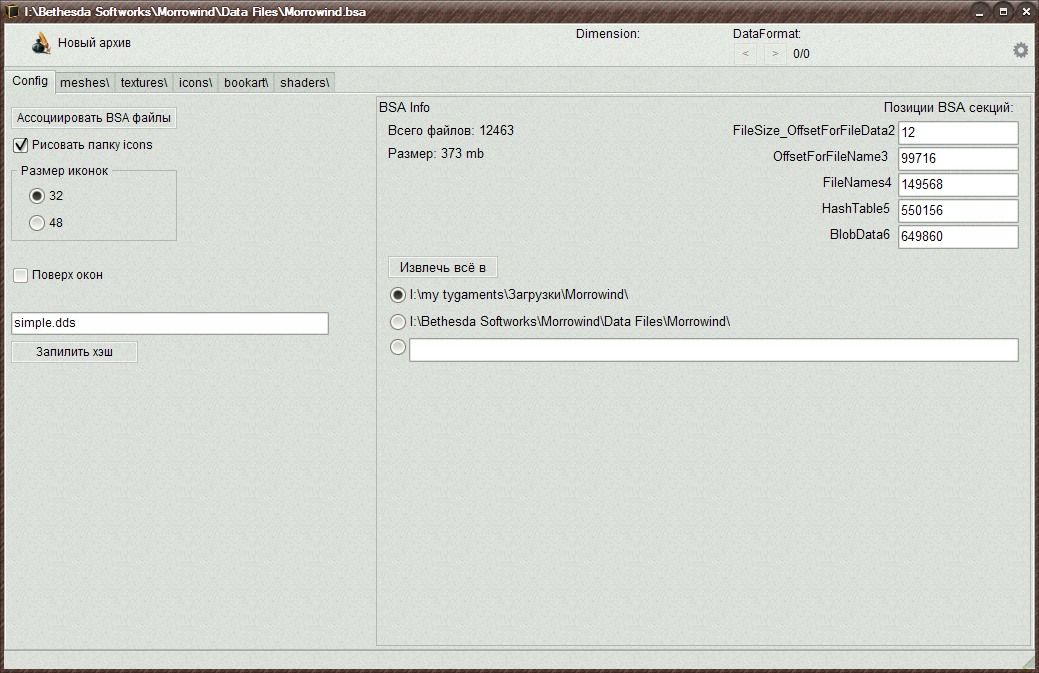
Task: Click the next DataFormat arrow button
Action: pyautogui.click(x=775, y=54)
